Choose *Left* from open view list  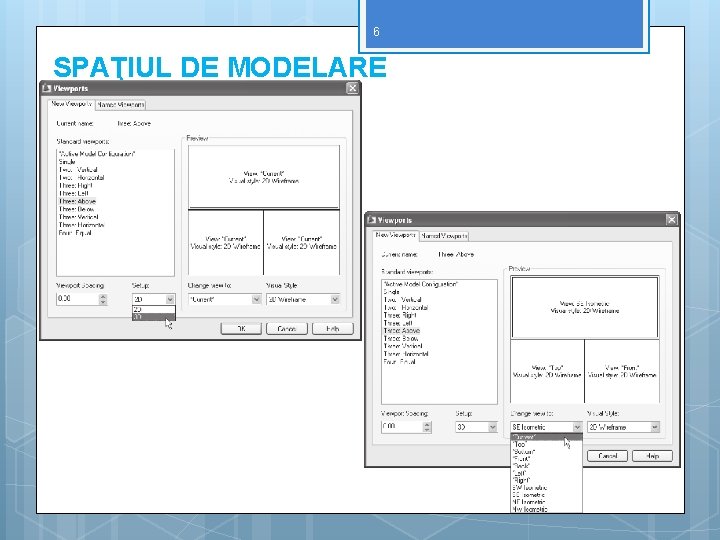546,473
